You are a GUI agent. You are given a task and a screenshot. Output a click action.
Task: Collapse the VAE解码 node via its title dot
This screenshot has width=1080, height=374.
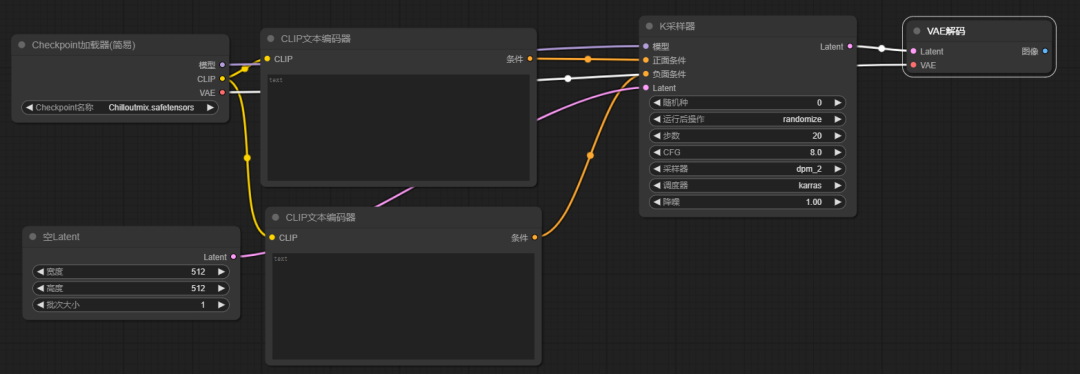click(x=917, y=31)
